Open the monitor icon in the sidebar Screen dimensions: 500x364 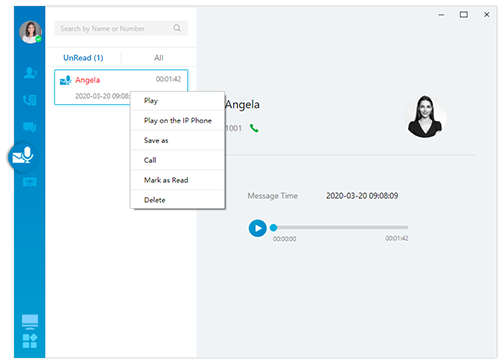[x=30, y=322]
